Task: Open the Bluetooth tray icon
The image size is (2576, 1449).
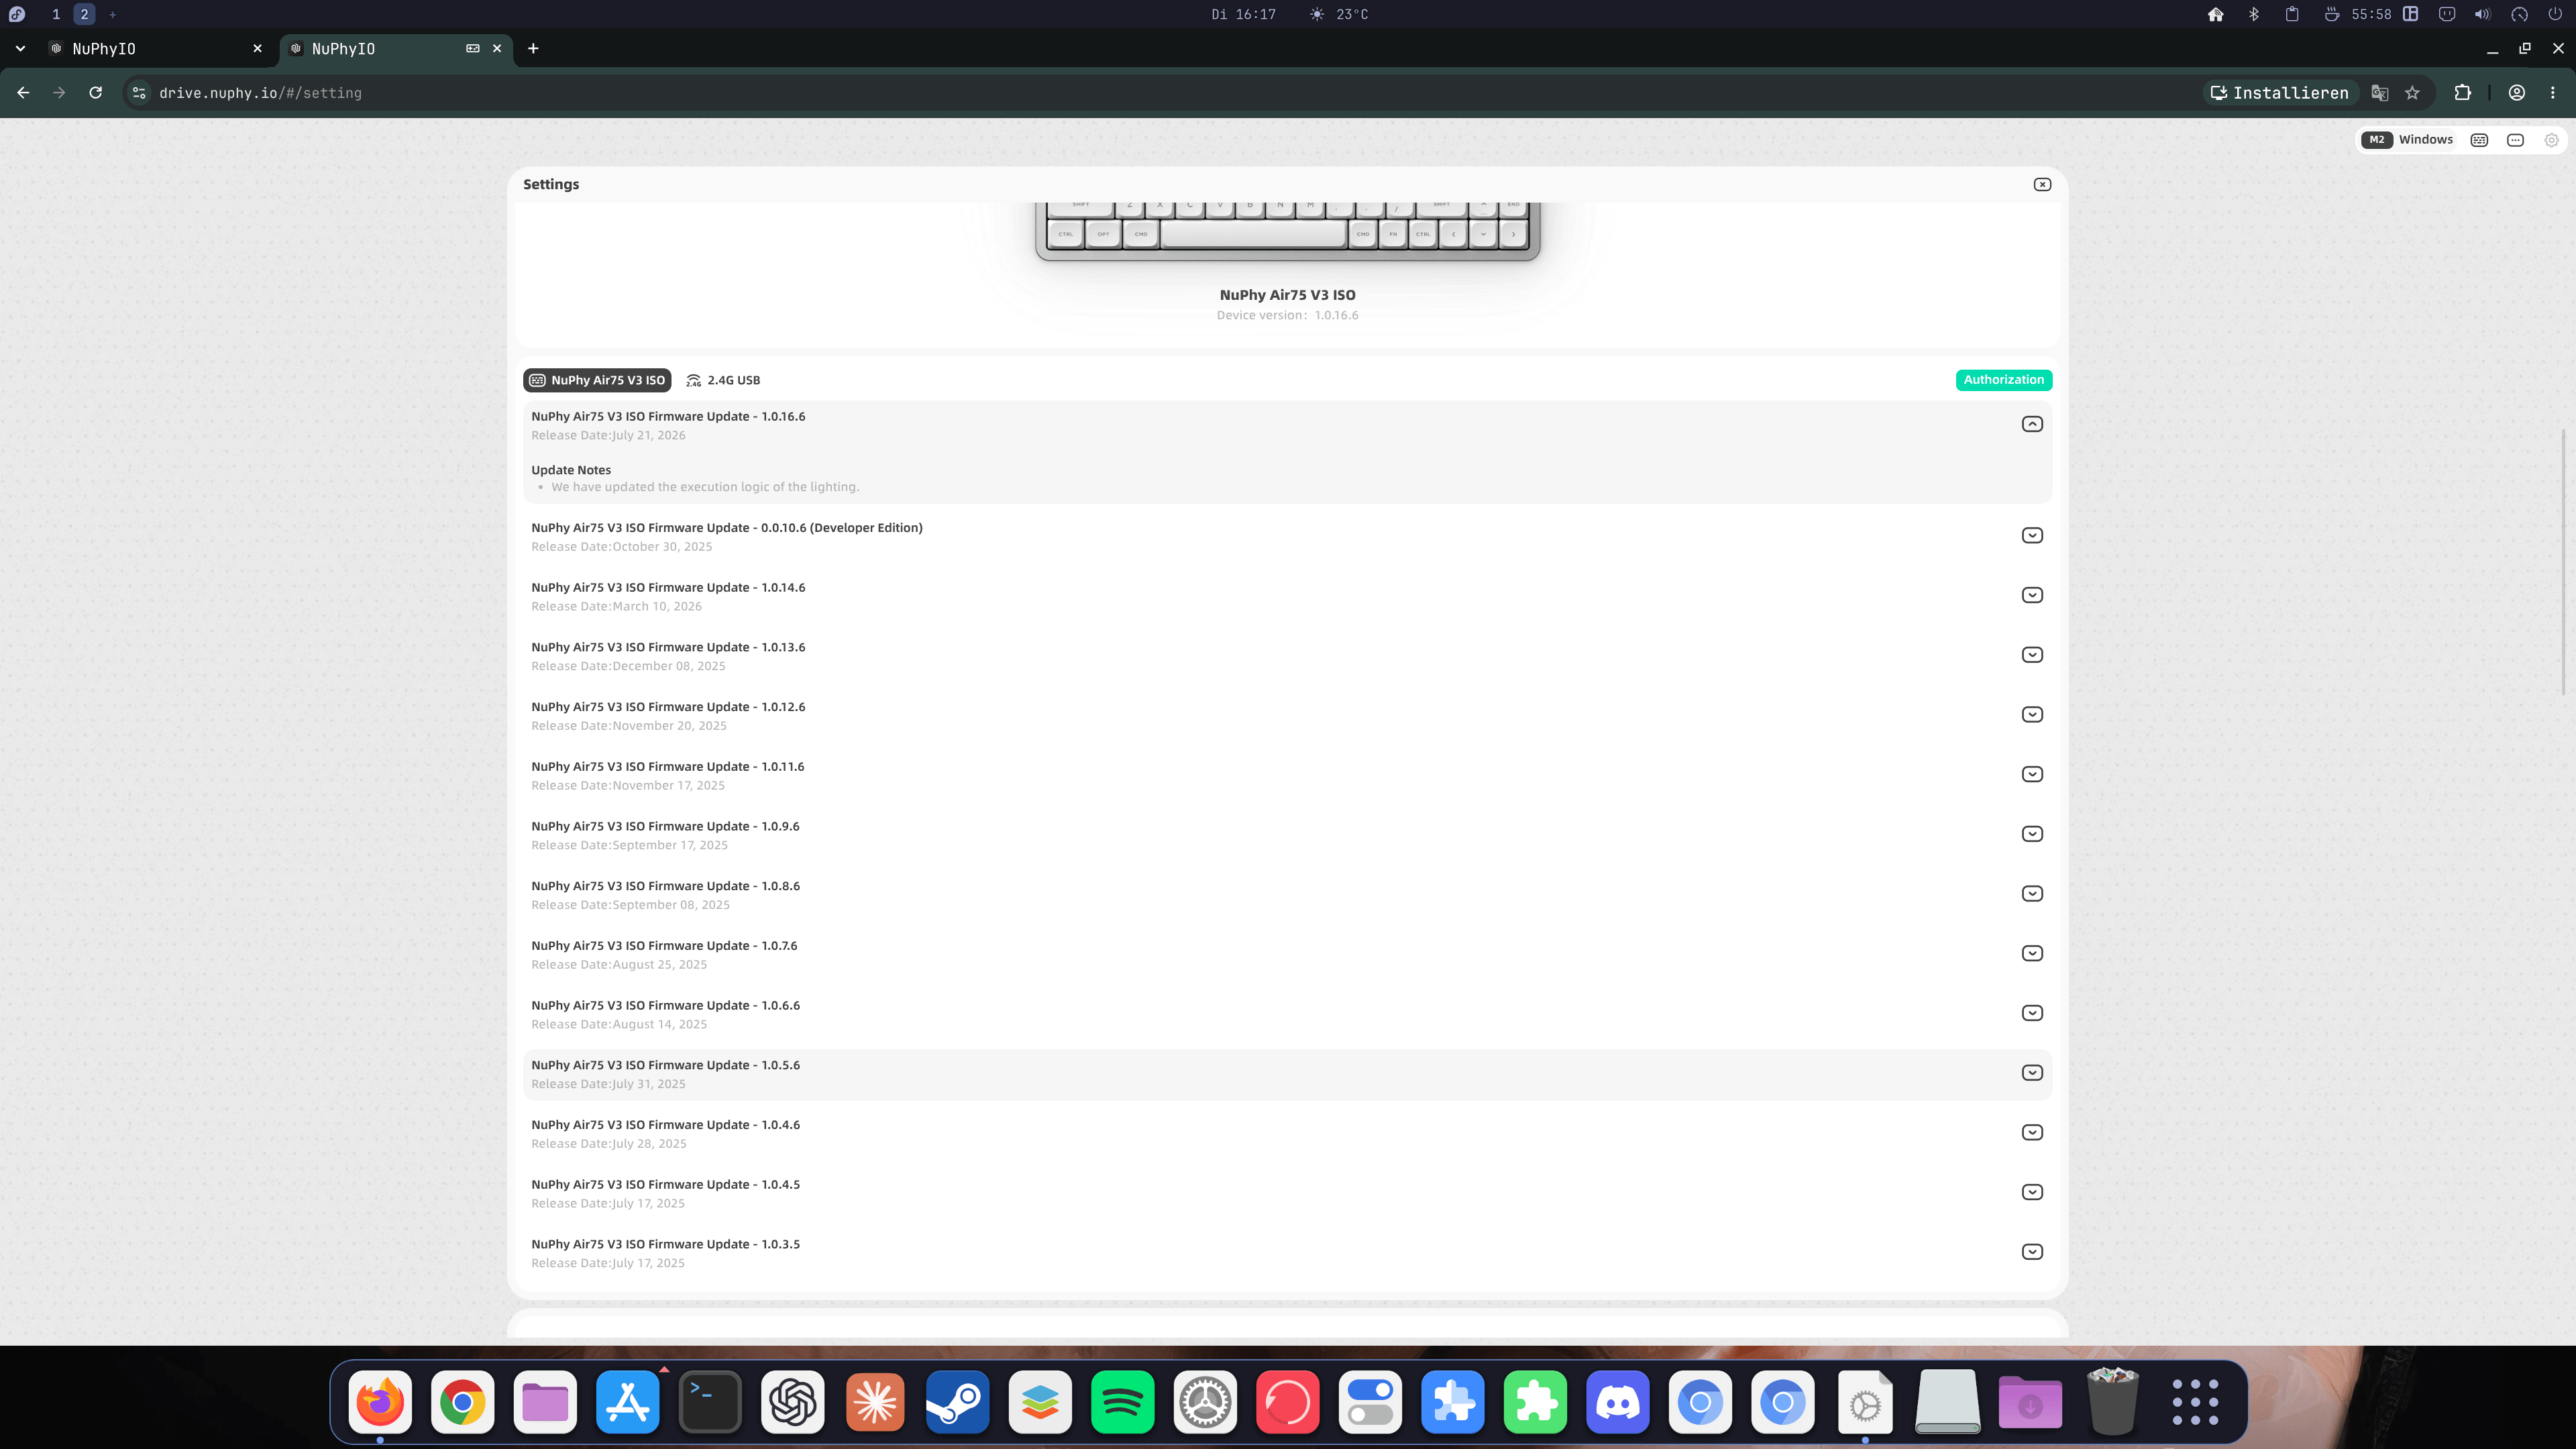Action: pyautogui.click(x=2253, y=14)
